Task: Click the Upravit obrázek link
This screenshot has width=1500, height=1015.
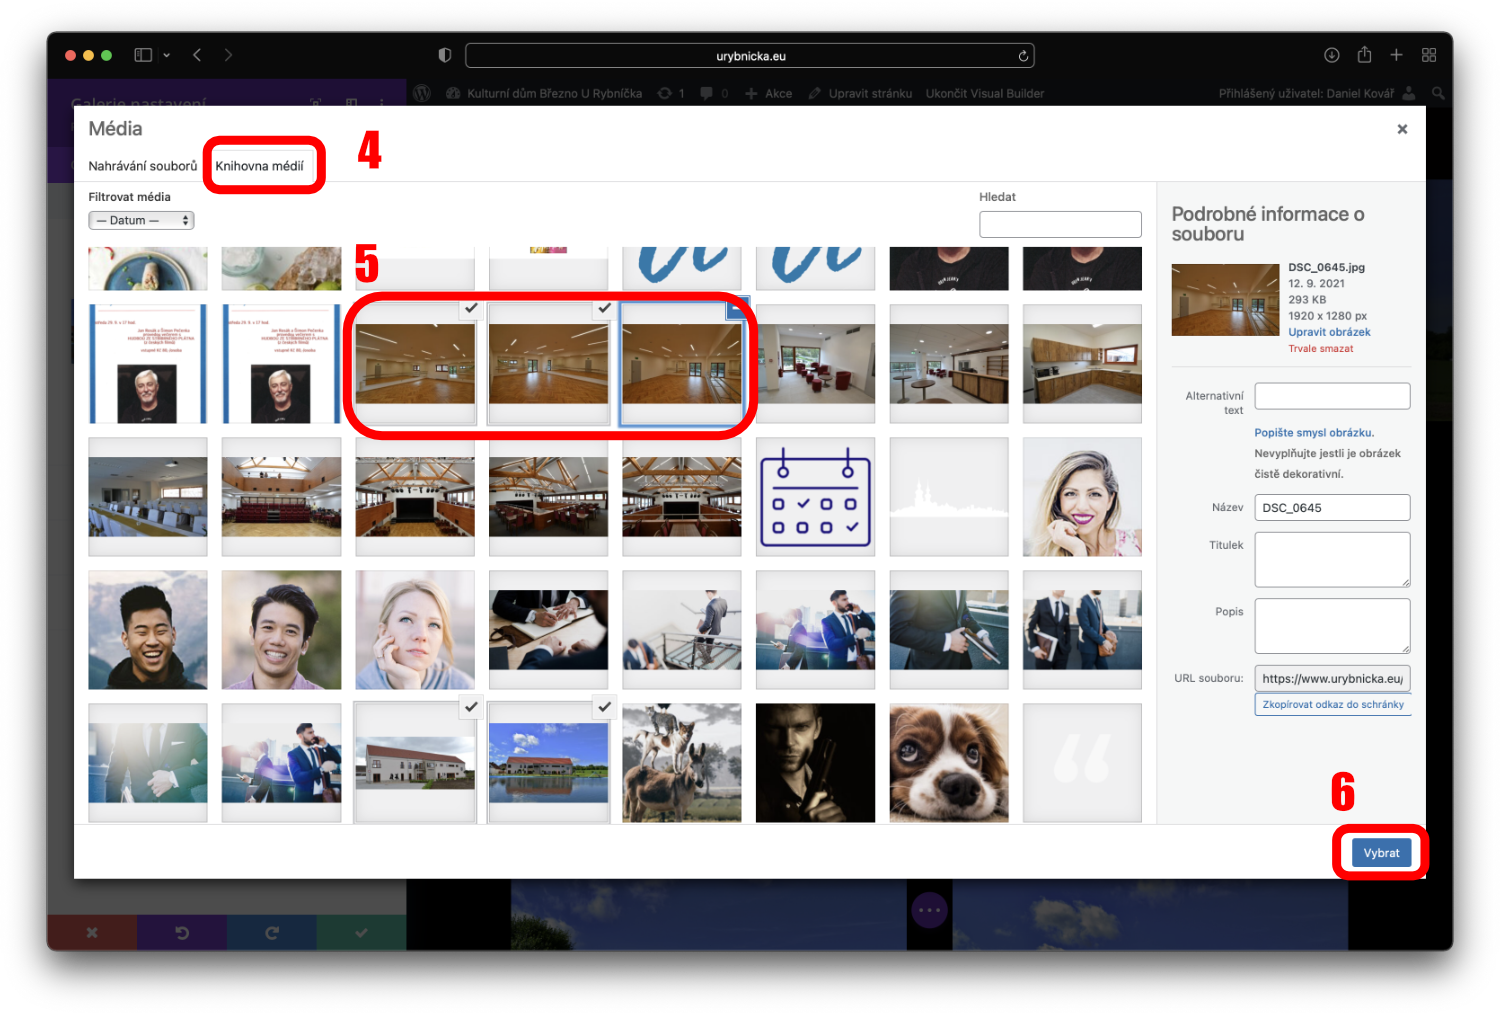Action: [x=1329, y=332]
